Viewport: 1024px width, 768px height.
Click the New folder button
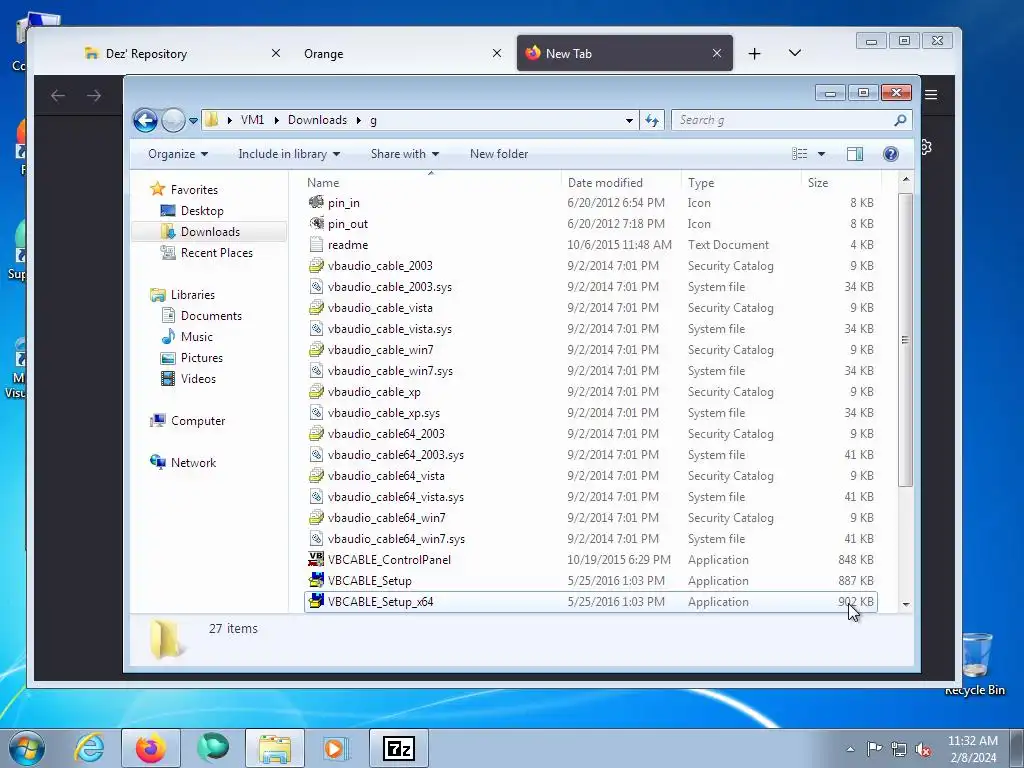[499, 154]
